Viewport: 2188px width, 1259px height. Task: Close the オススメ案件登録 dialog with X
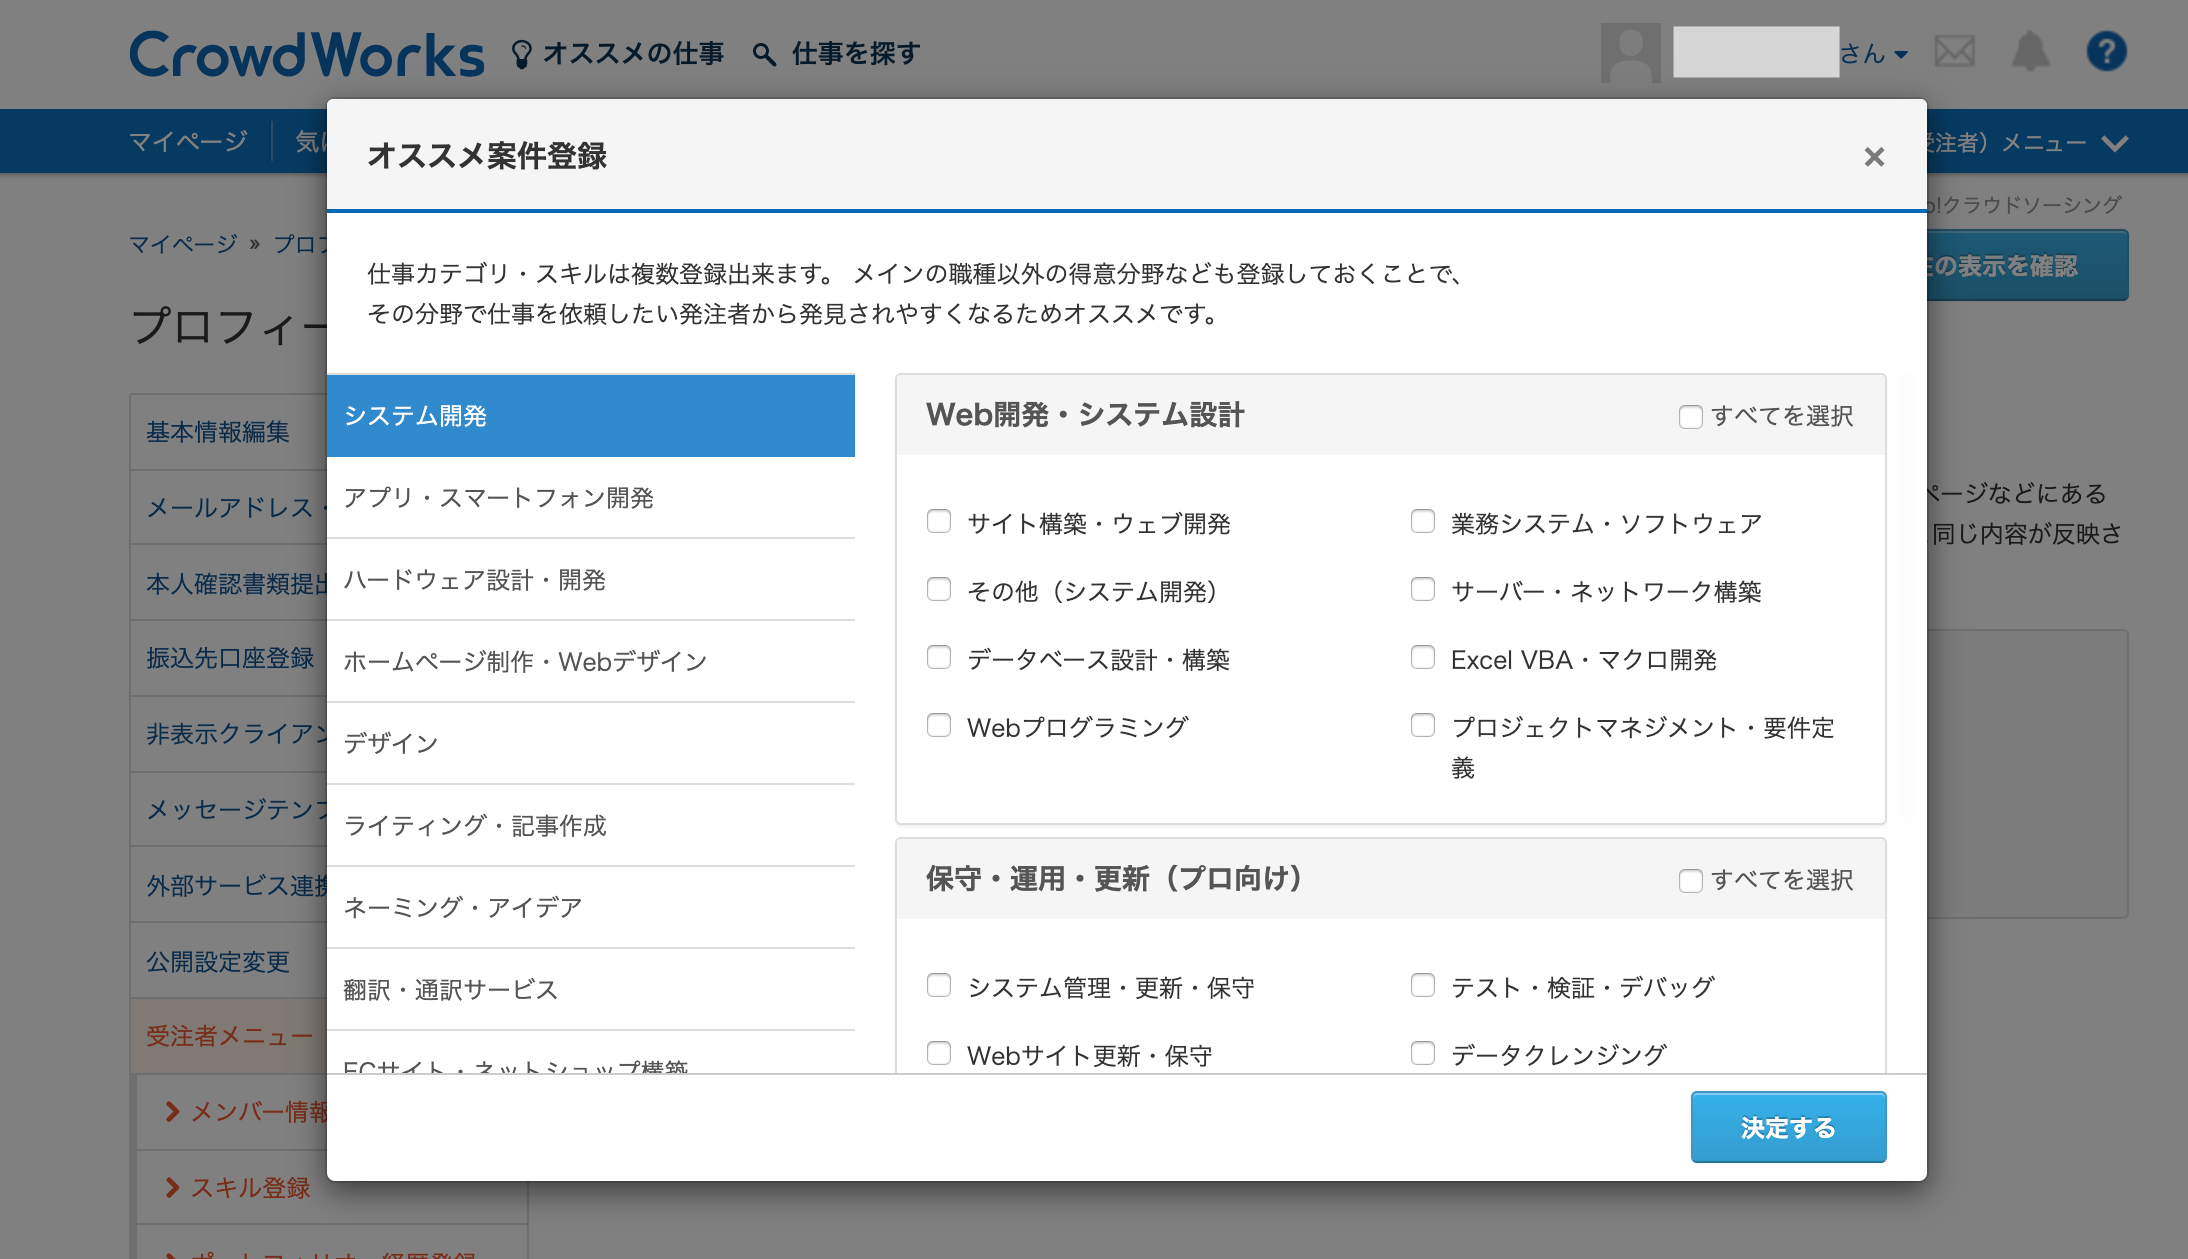tap(1874, 157)
